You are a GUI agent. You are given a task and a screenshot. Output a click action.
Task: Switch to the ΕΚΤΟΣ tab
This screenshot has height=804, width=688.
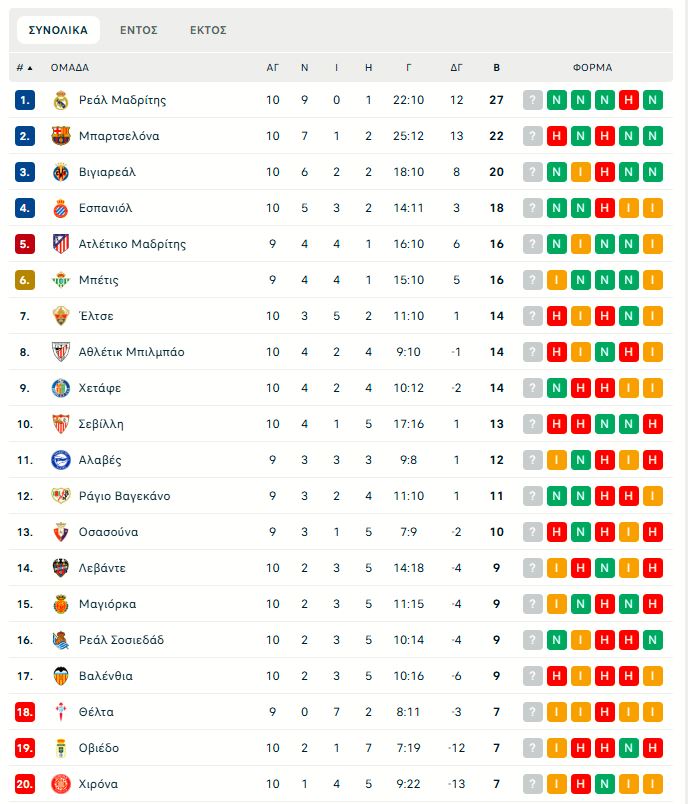(208, 30)
